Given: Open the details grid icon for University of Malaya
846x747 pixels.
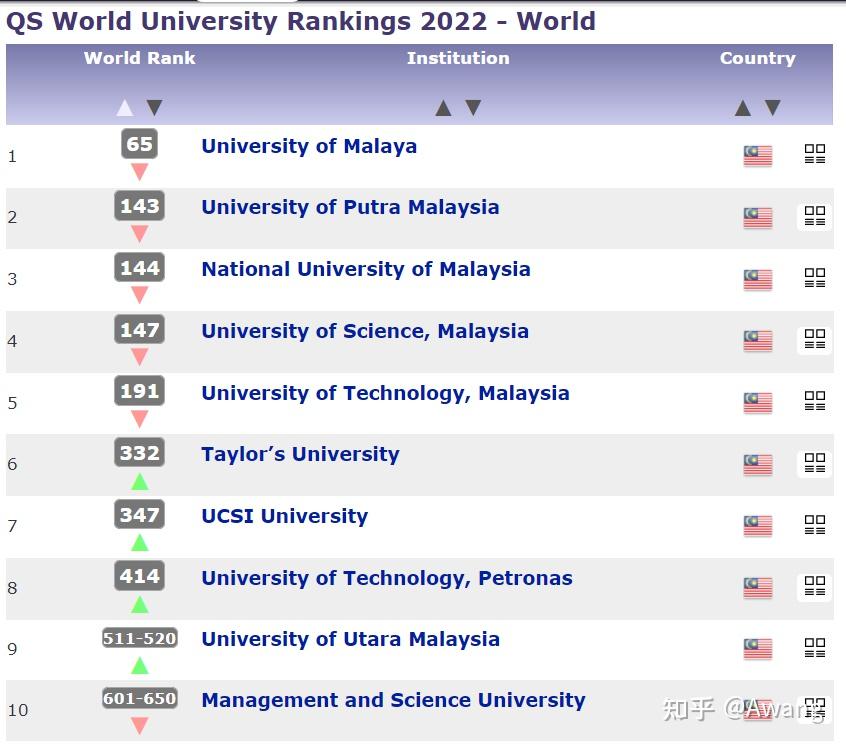Looking at the screenshot, I should (x=814, y=156).
